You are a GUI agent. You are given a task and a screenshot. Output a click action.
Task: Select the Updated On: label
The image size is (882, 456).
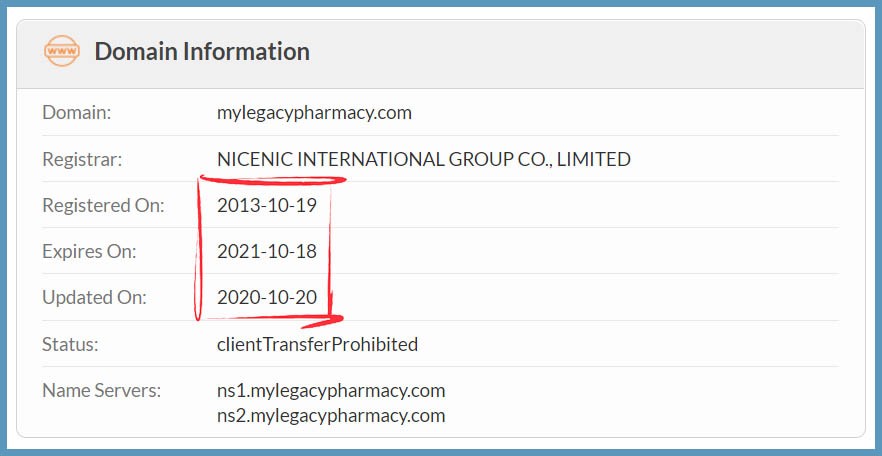(x=94, y=298)
